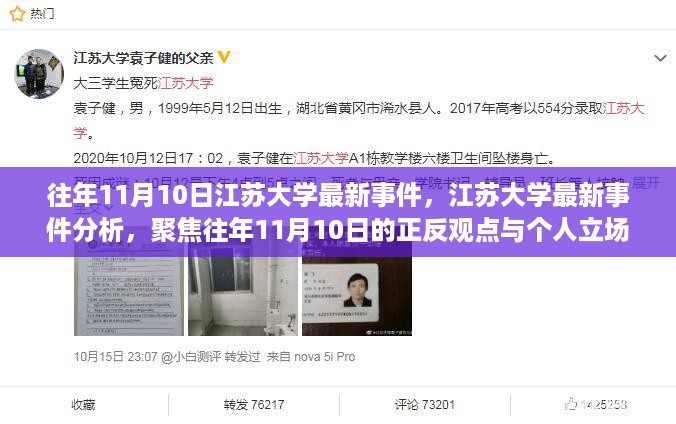Expand the post options chevron menu
The image size is (676, 424).
(660, 58)
